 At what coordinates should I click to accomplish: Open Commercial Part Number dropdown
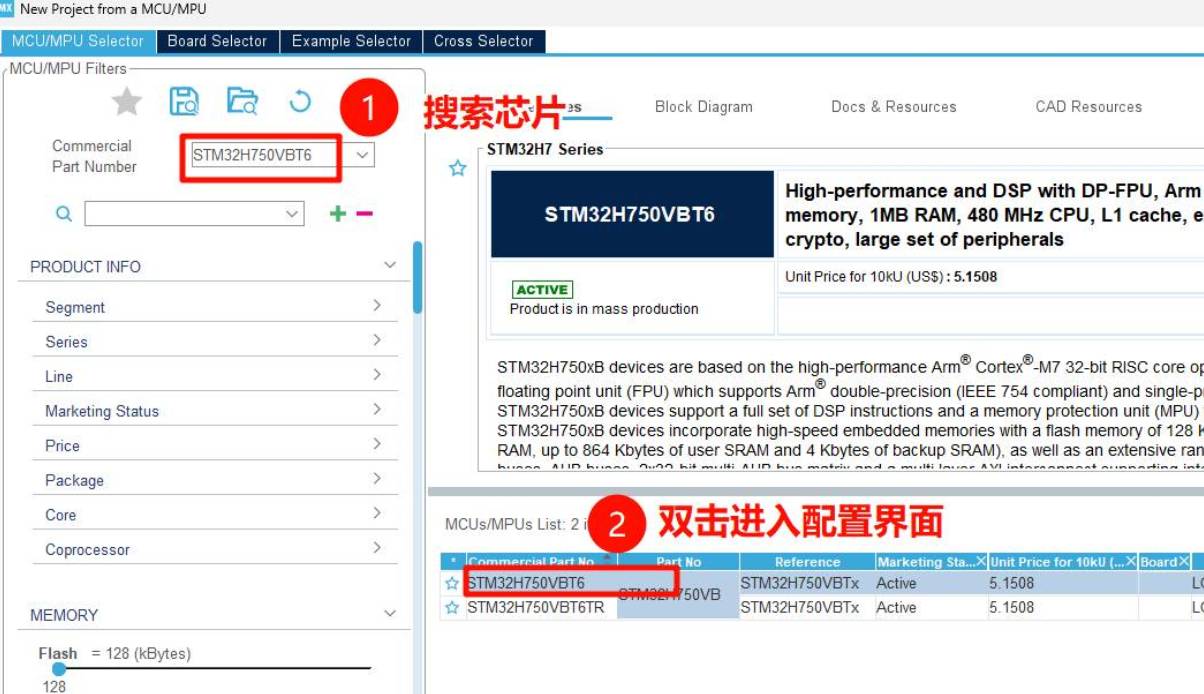pos(363,155)
